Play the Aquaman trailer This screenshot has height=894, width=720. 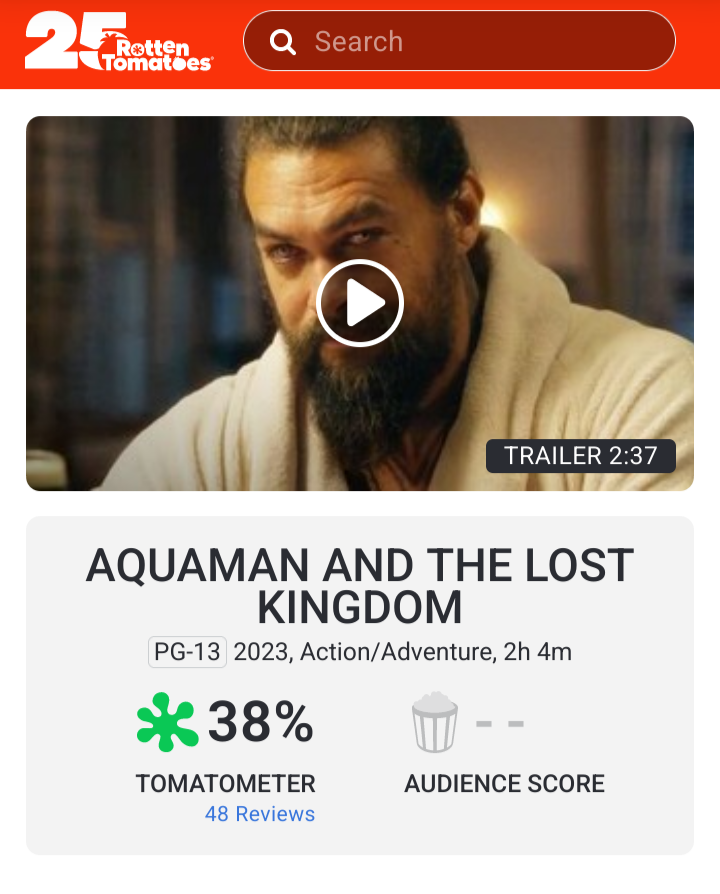click(x=360, y=303)
